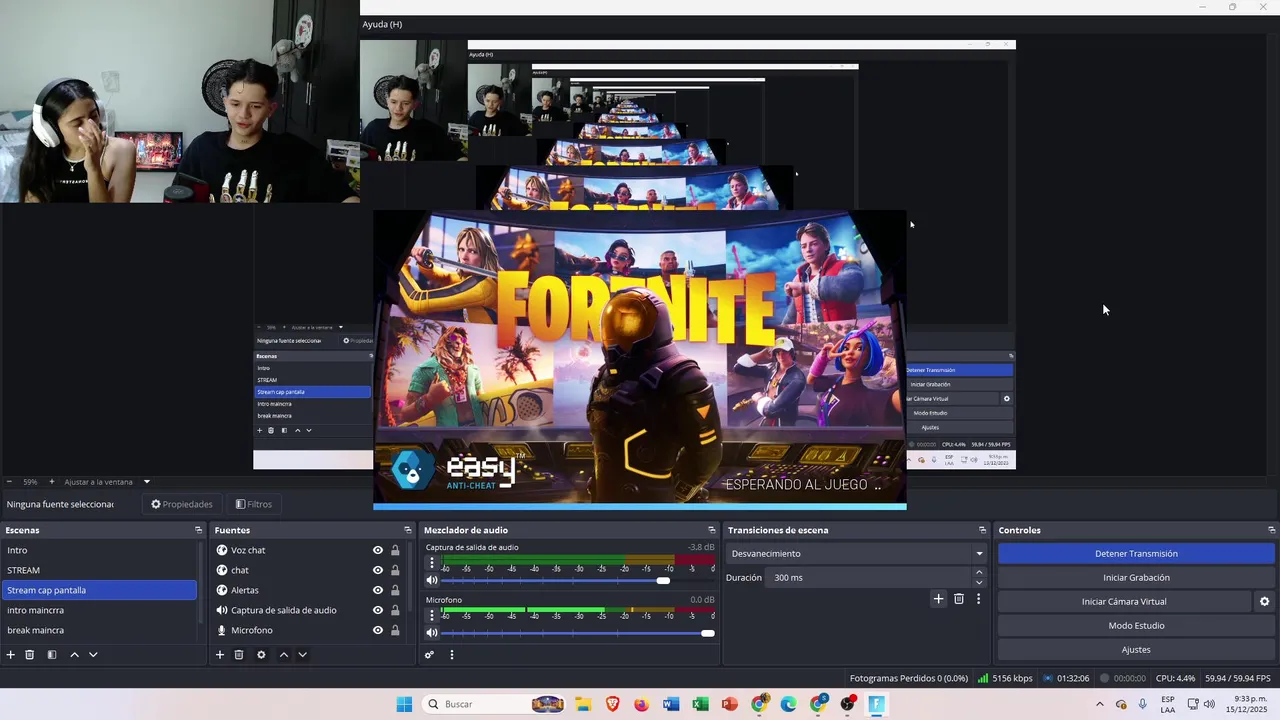Open source Propiedades button

[181, 504]
